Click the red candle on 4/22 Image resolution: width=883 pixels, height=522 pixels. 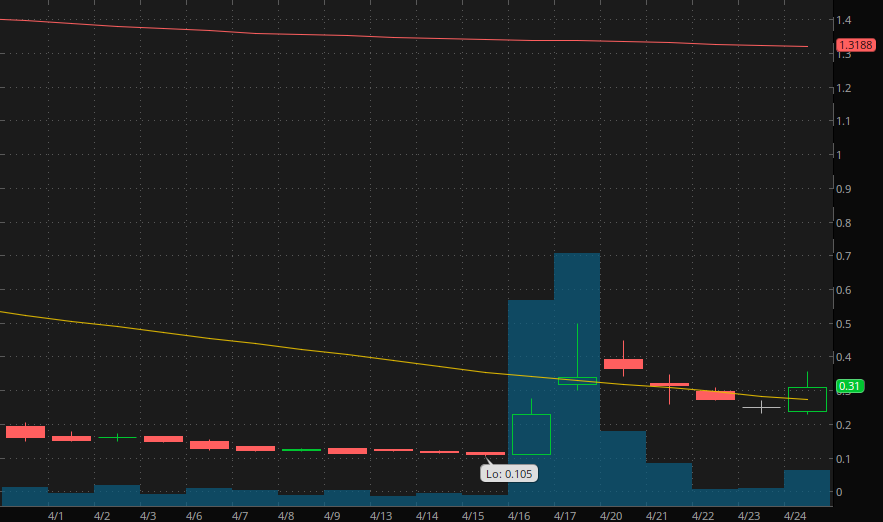coord(715,396)
